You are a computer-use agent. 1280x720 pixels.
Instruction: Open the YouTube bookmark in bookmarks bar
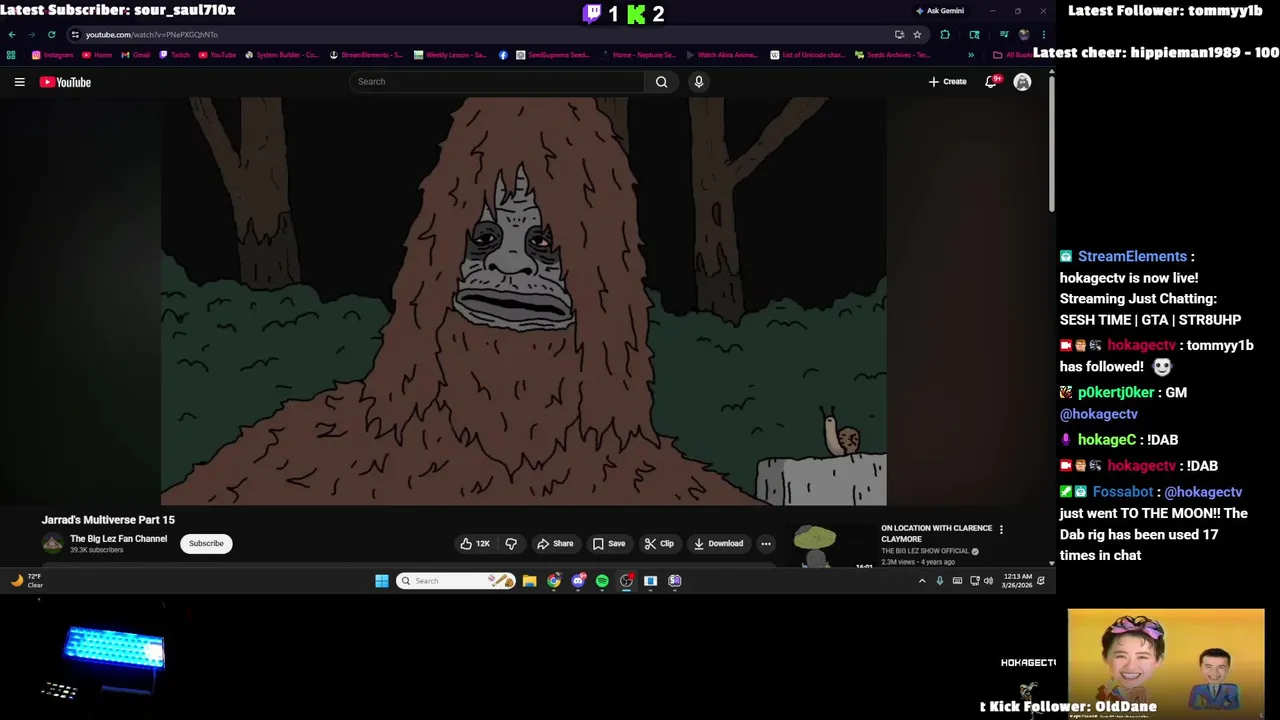coord(217,55)
